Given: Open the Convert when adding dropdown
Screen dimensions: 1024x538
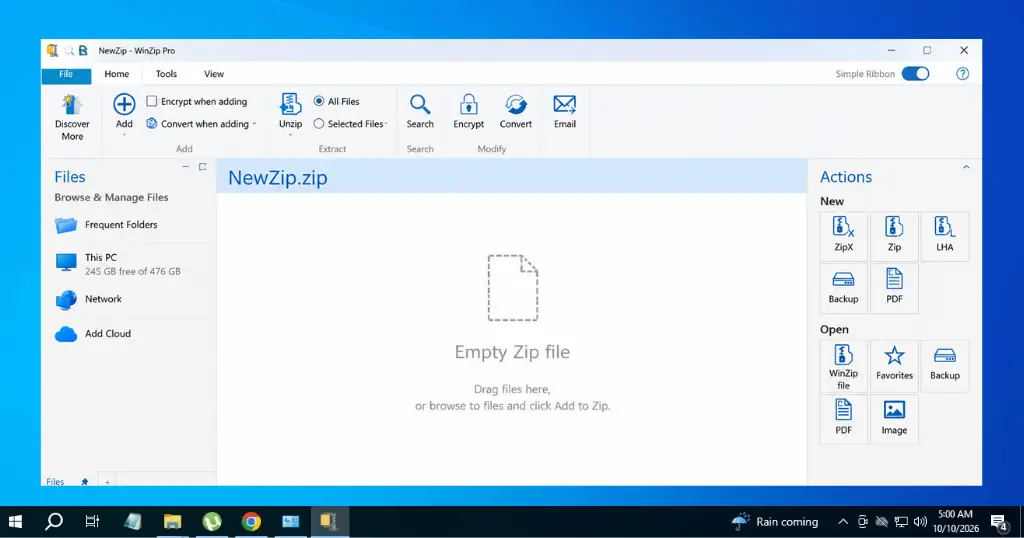Looking at the screenshot, I should [x=255, y=124].
